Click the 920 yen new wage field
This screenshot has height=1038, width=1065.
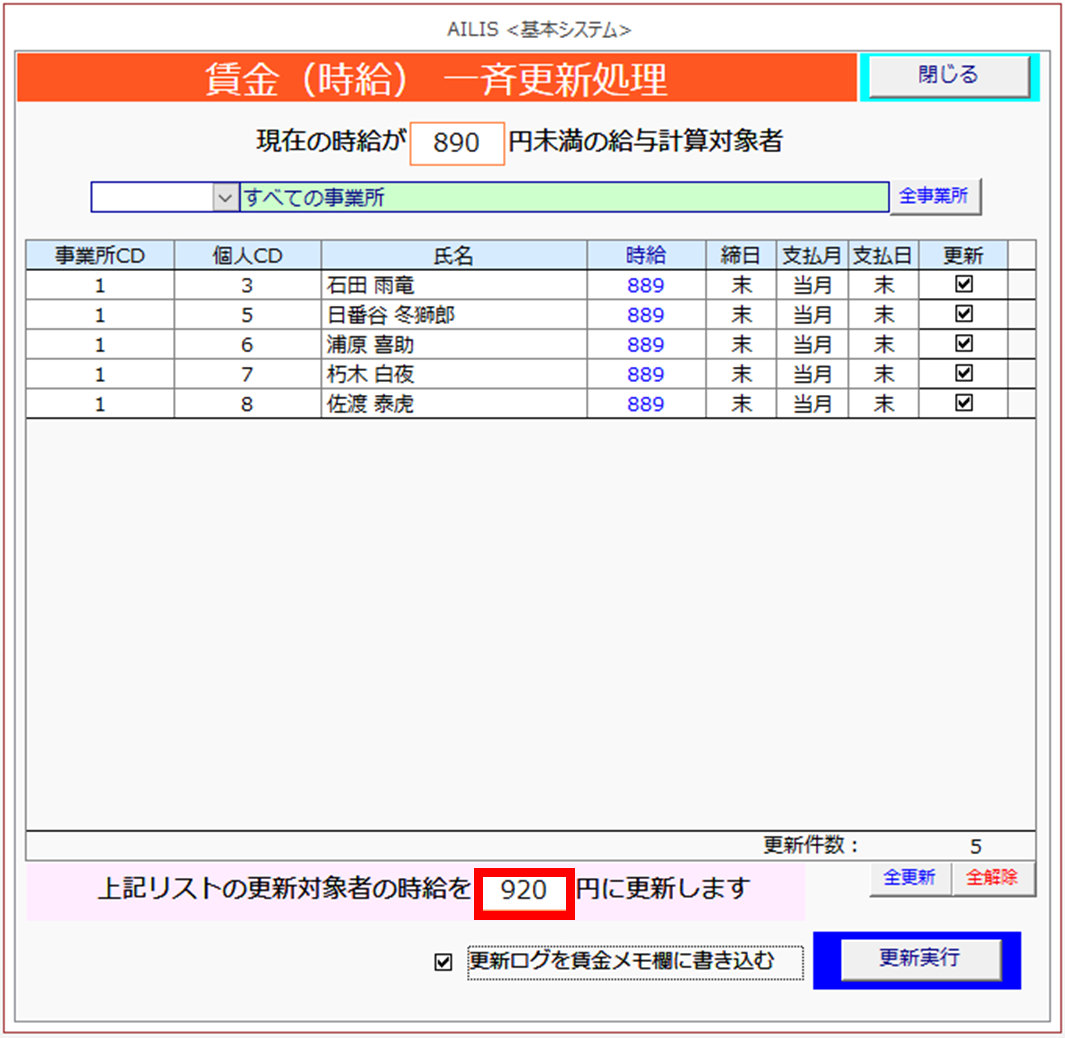coord(523,890)
